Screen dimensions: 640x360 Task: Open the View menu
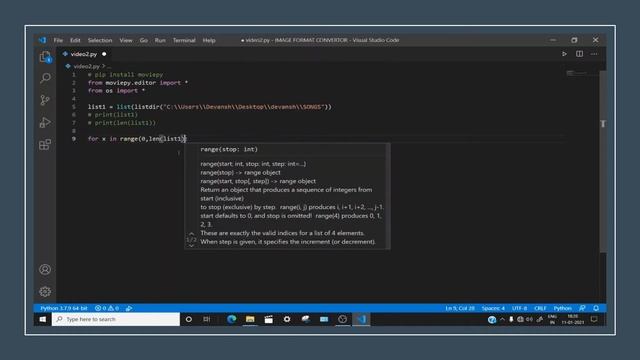(x=126, y=40)
